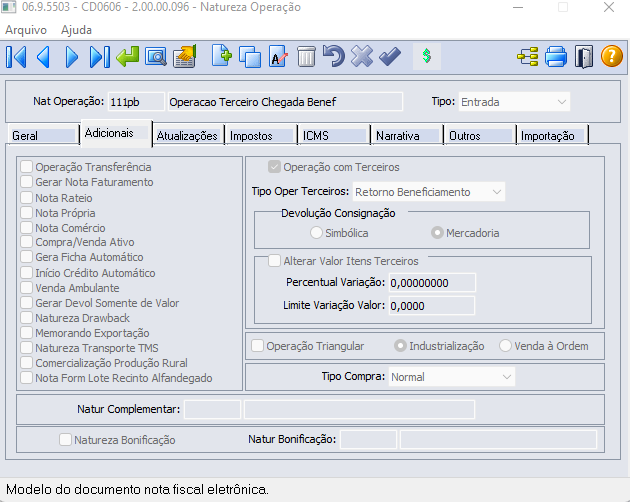Click the Percentual Variação field

[x=432, y=283]
